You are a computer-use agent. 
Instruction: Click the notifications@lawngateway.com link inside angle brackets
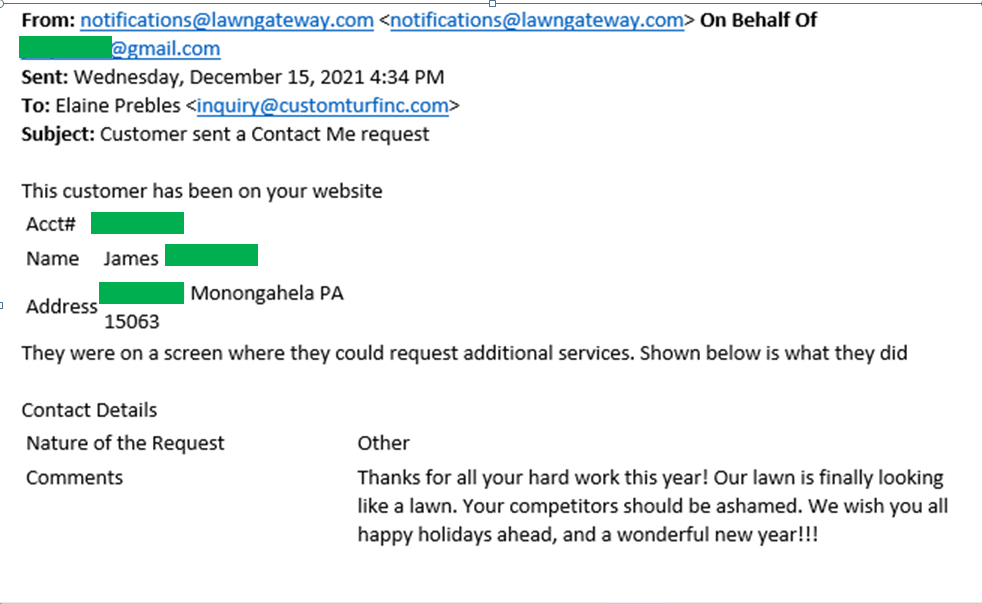click(x=537, y=20)
